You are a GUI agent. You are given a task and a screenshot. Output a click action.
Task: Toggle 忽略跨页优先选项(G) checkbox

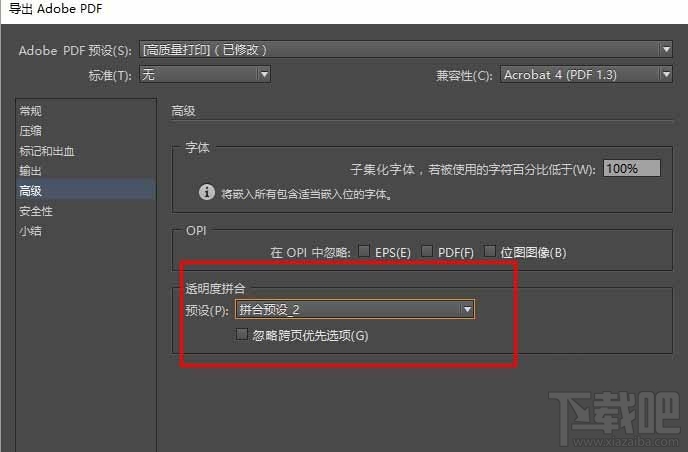coord(241,334)
